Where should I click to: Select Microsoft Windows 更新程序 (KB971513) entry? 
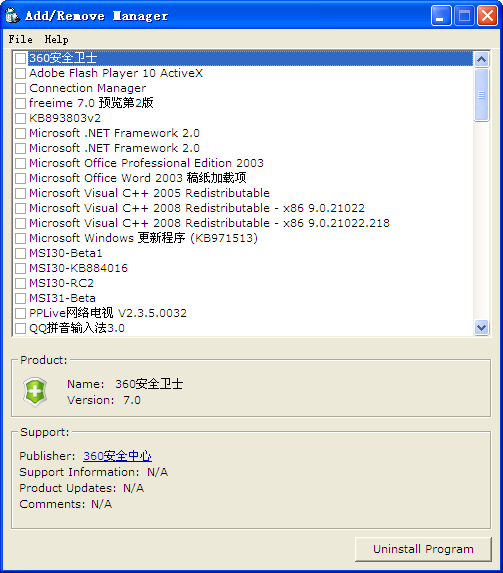[143, 238]
